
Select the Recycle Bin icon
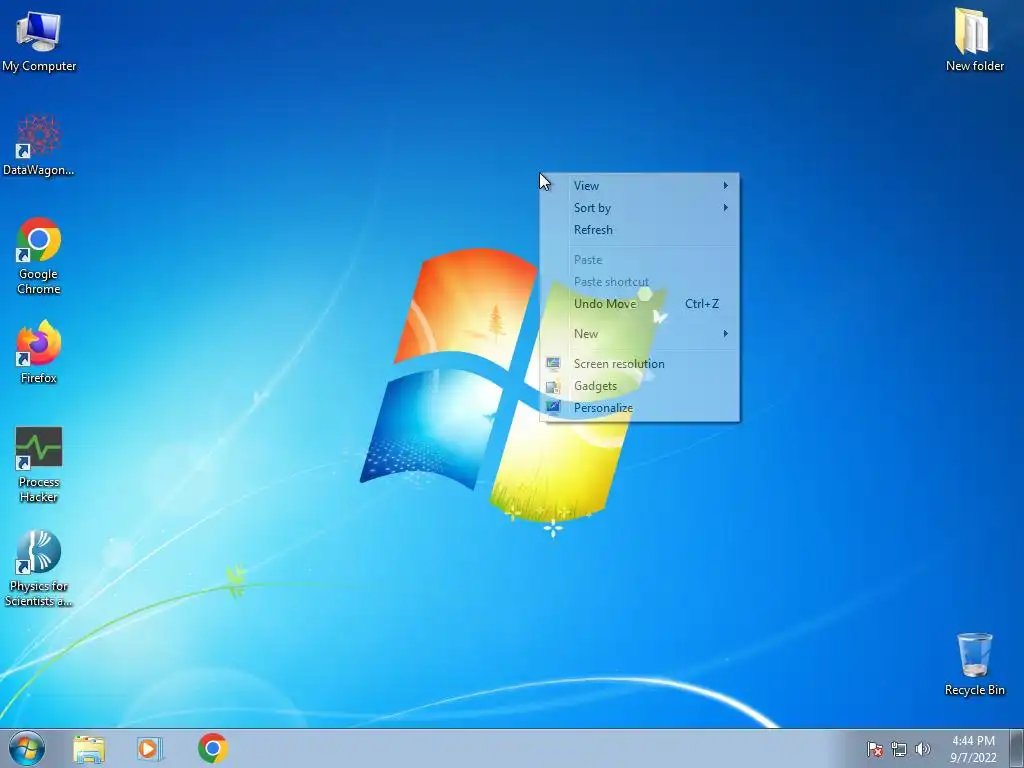(x=974, y=664)
